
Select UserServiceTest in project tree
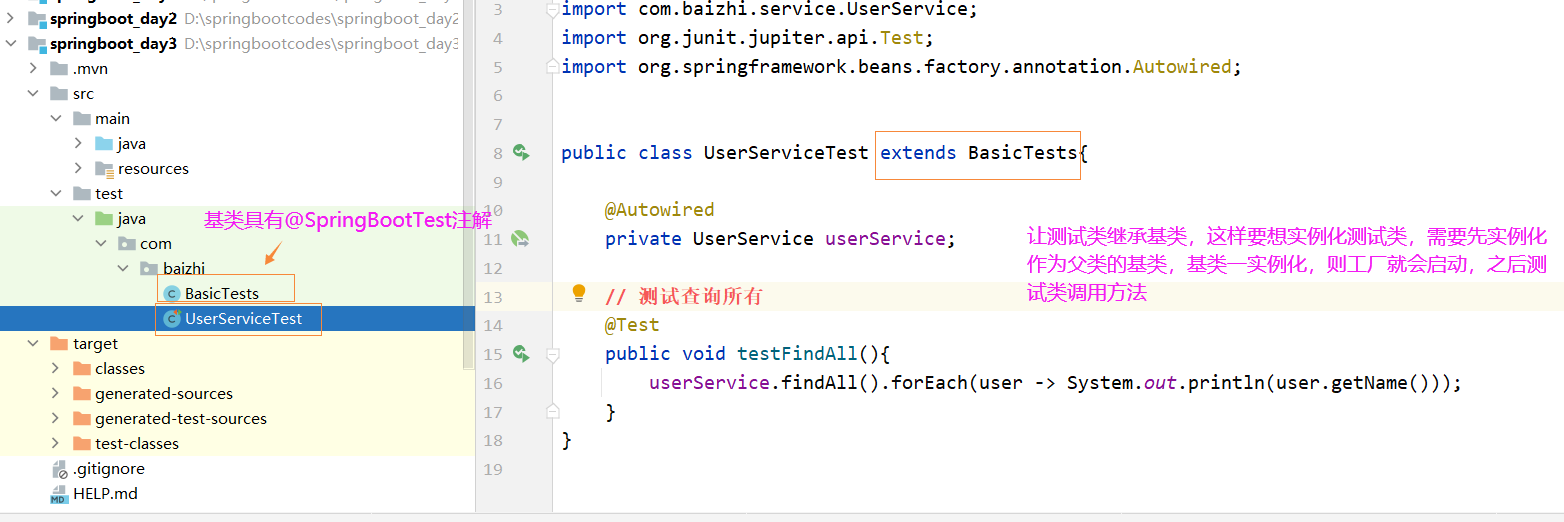coord(243,318)
